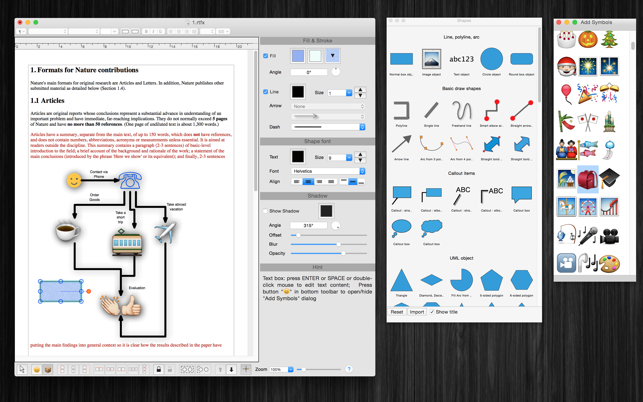Click the line Size stepper arrows

(x=360, y=93)
